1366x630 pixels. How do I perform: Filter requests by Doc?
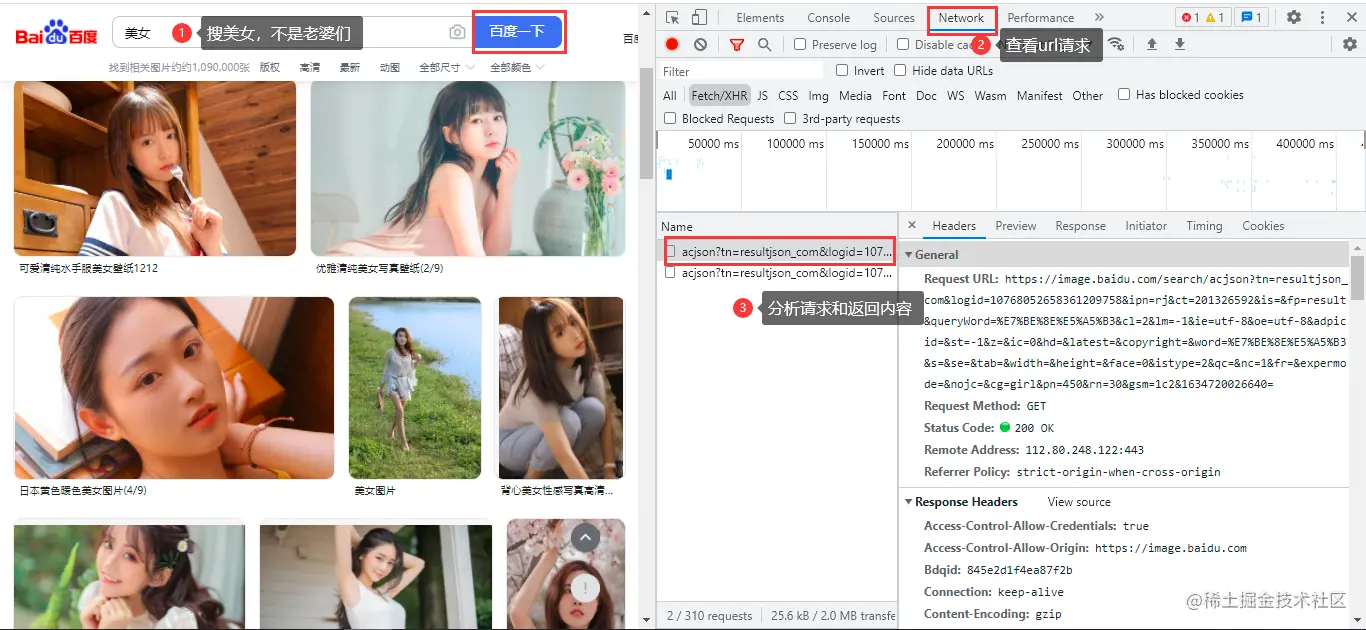point(927,95)
